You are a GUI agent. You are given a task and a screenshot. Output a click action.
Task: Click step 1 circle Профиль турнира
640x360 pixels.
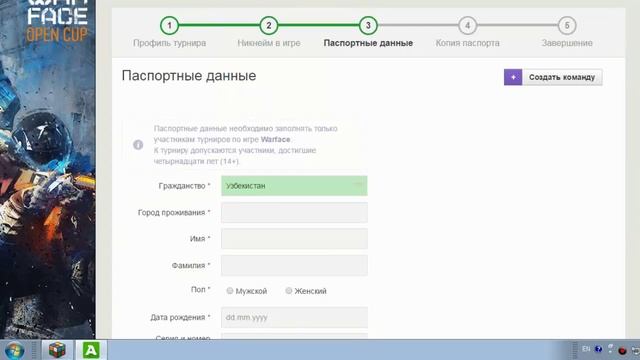click(169, 26)
